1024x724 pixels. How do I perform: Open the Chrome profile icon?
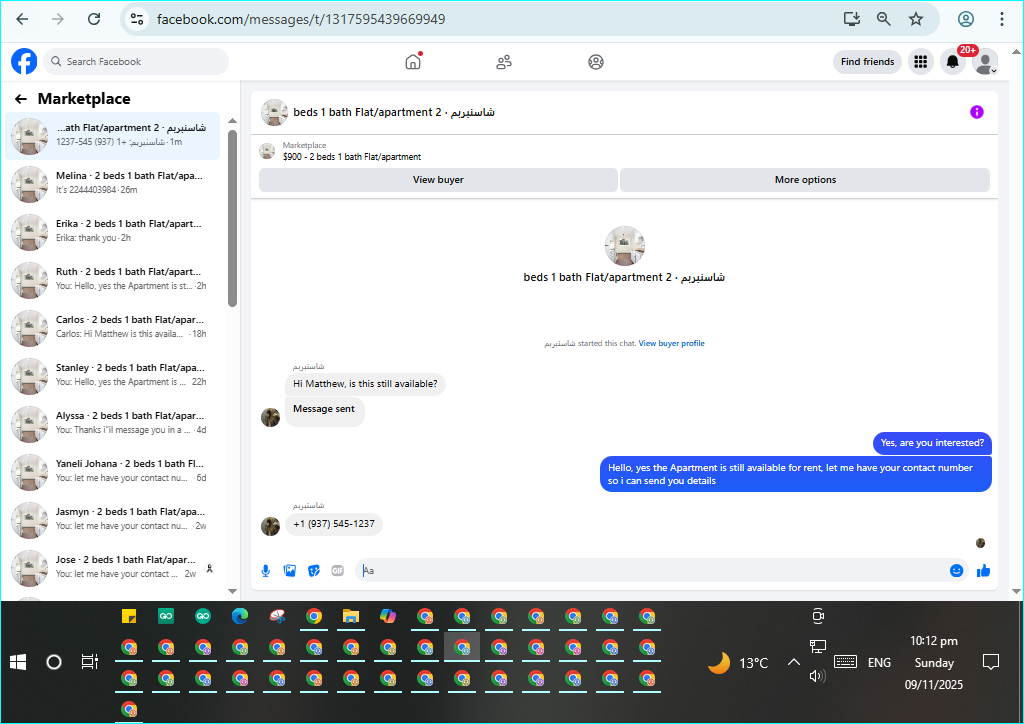click(966, 19)
